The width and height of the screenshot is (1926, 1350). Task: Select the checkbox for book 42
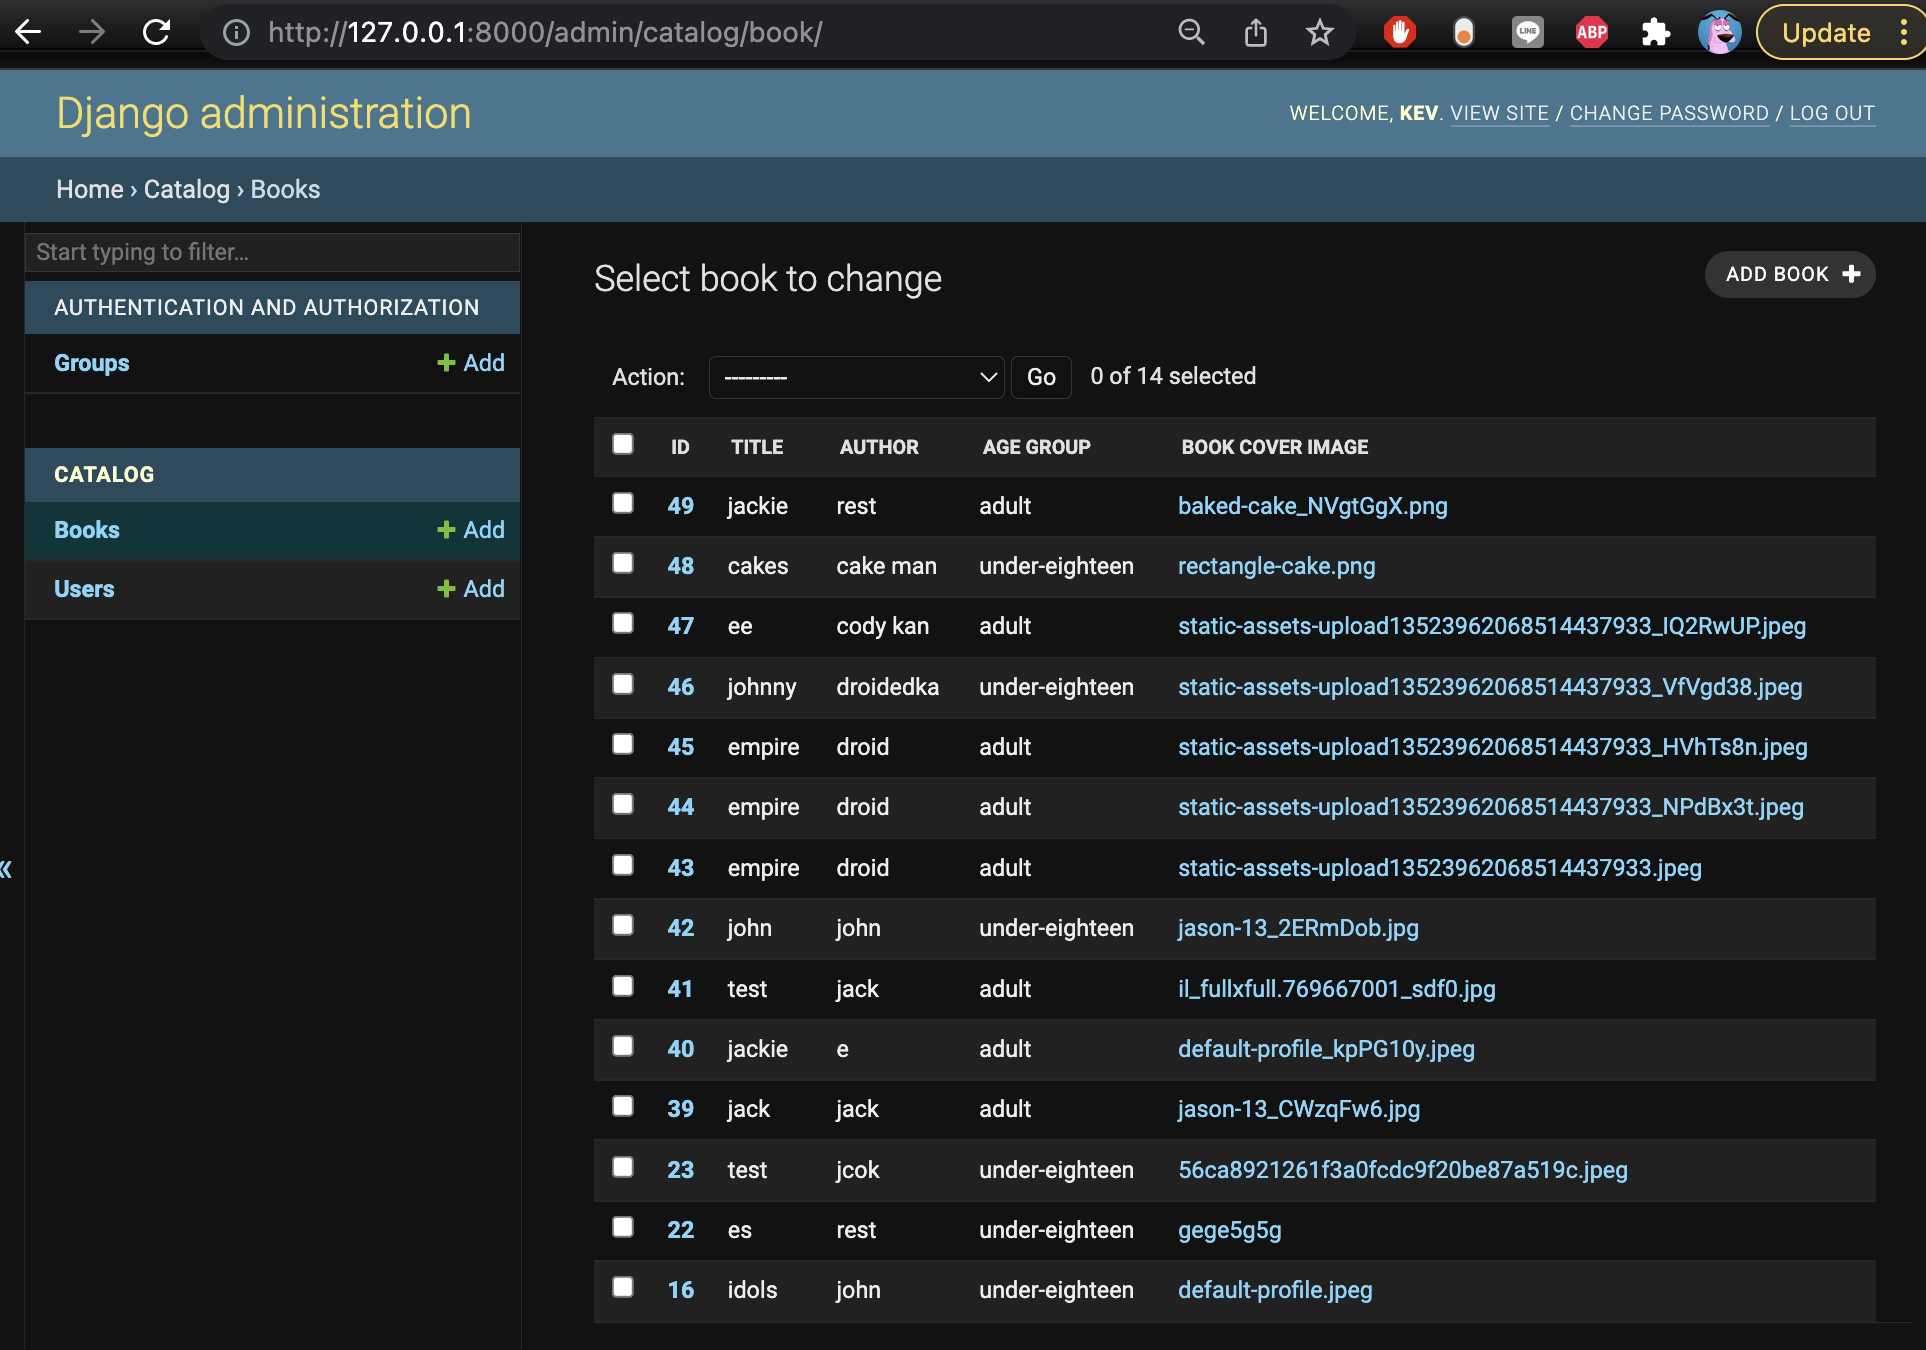point(623,925)
